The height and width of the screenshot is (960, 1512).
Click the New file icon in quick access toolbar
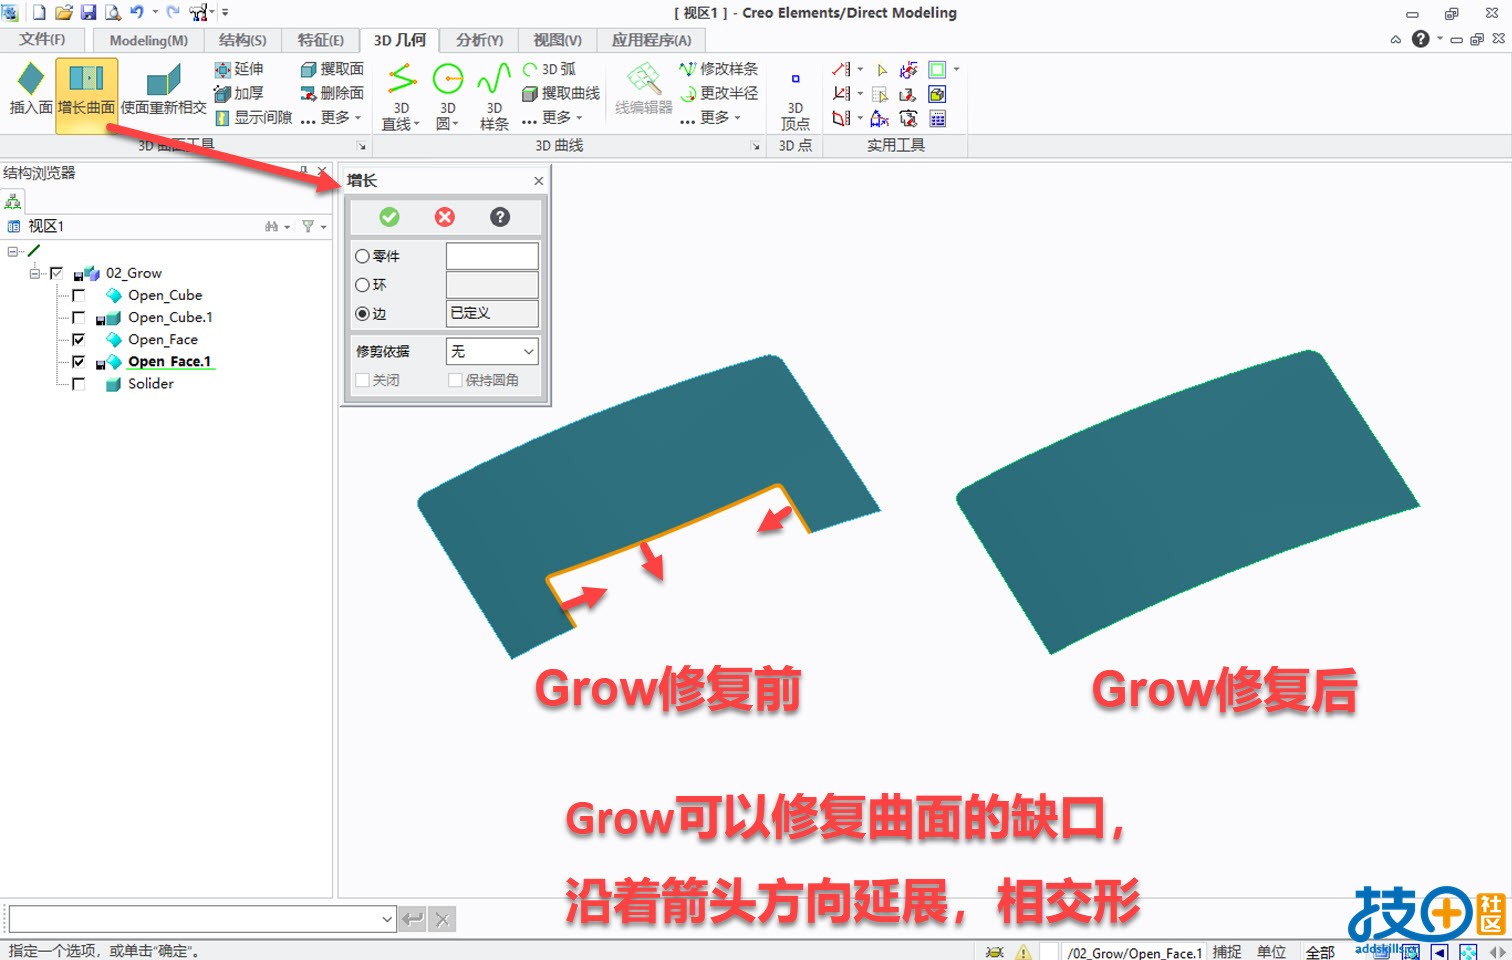coord(39,12)
